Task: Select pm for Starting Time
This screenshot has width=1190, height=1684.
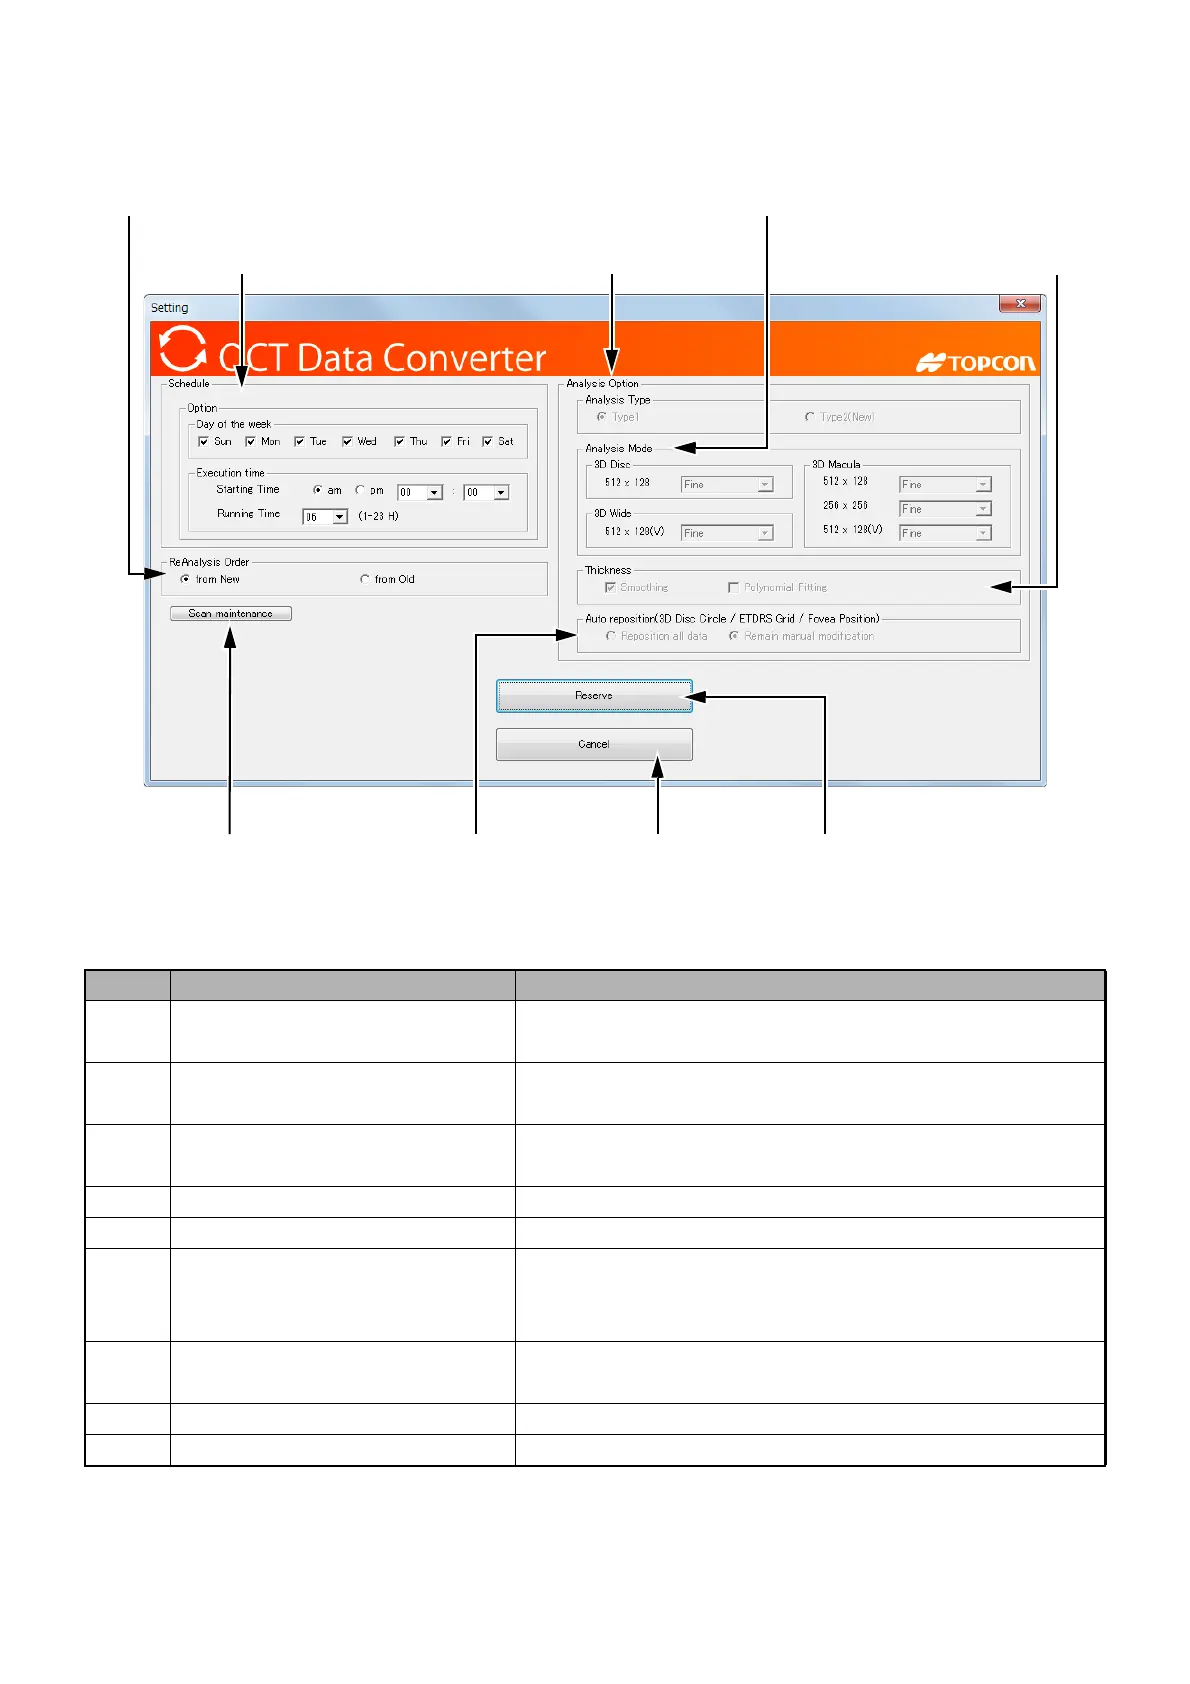Action: [x=360, y=490]
